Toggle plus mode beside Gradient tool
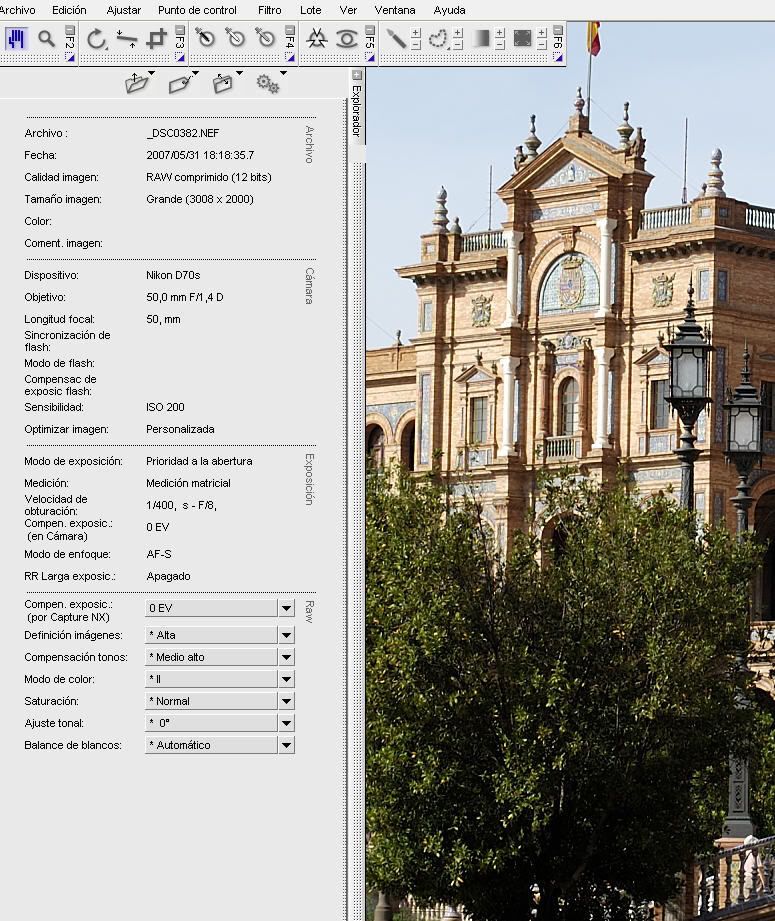The image size is (775, 921). [x=499, y=33]
